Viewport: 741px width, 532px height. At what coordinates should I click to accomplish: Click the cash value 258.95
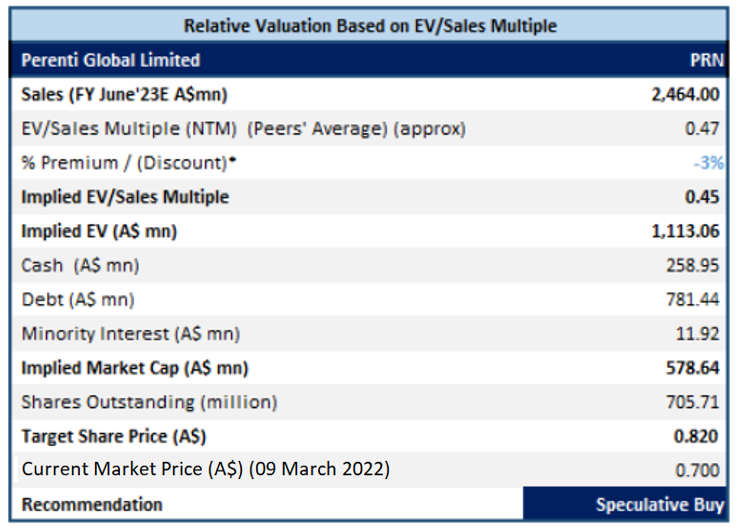tap(693, 266)
